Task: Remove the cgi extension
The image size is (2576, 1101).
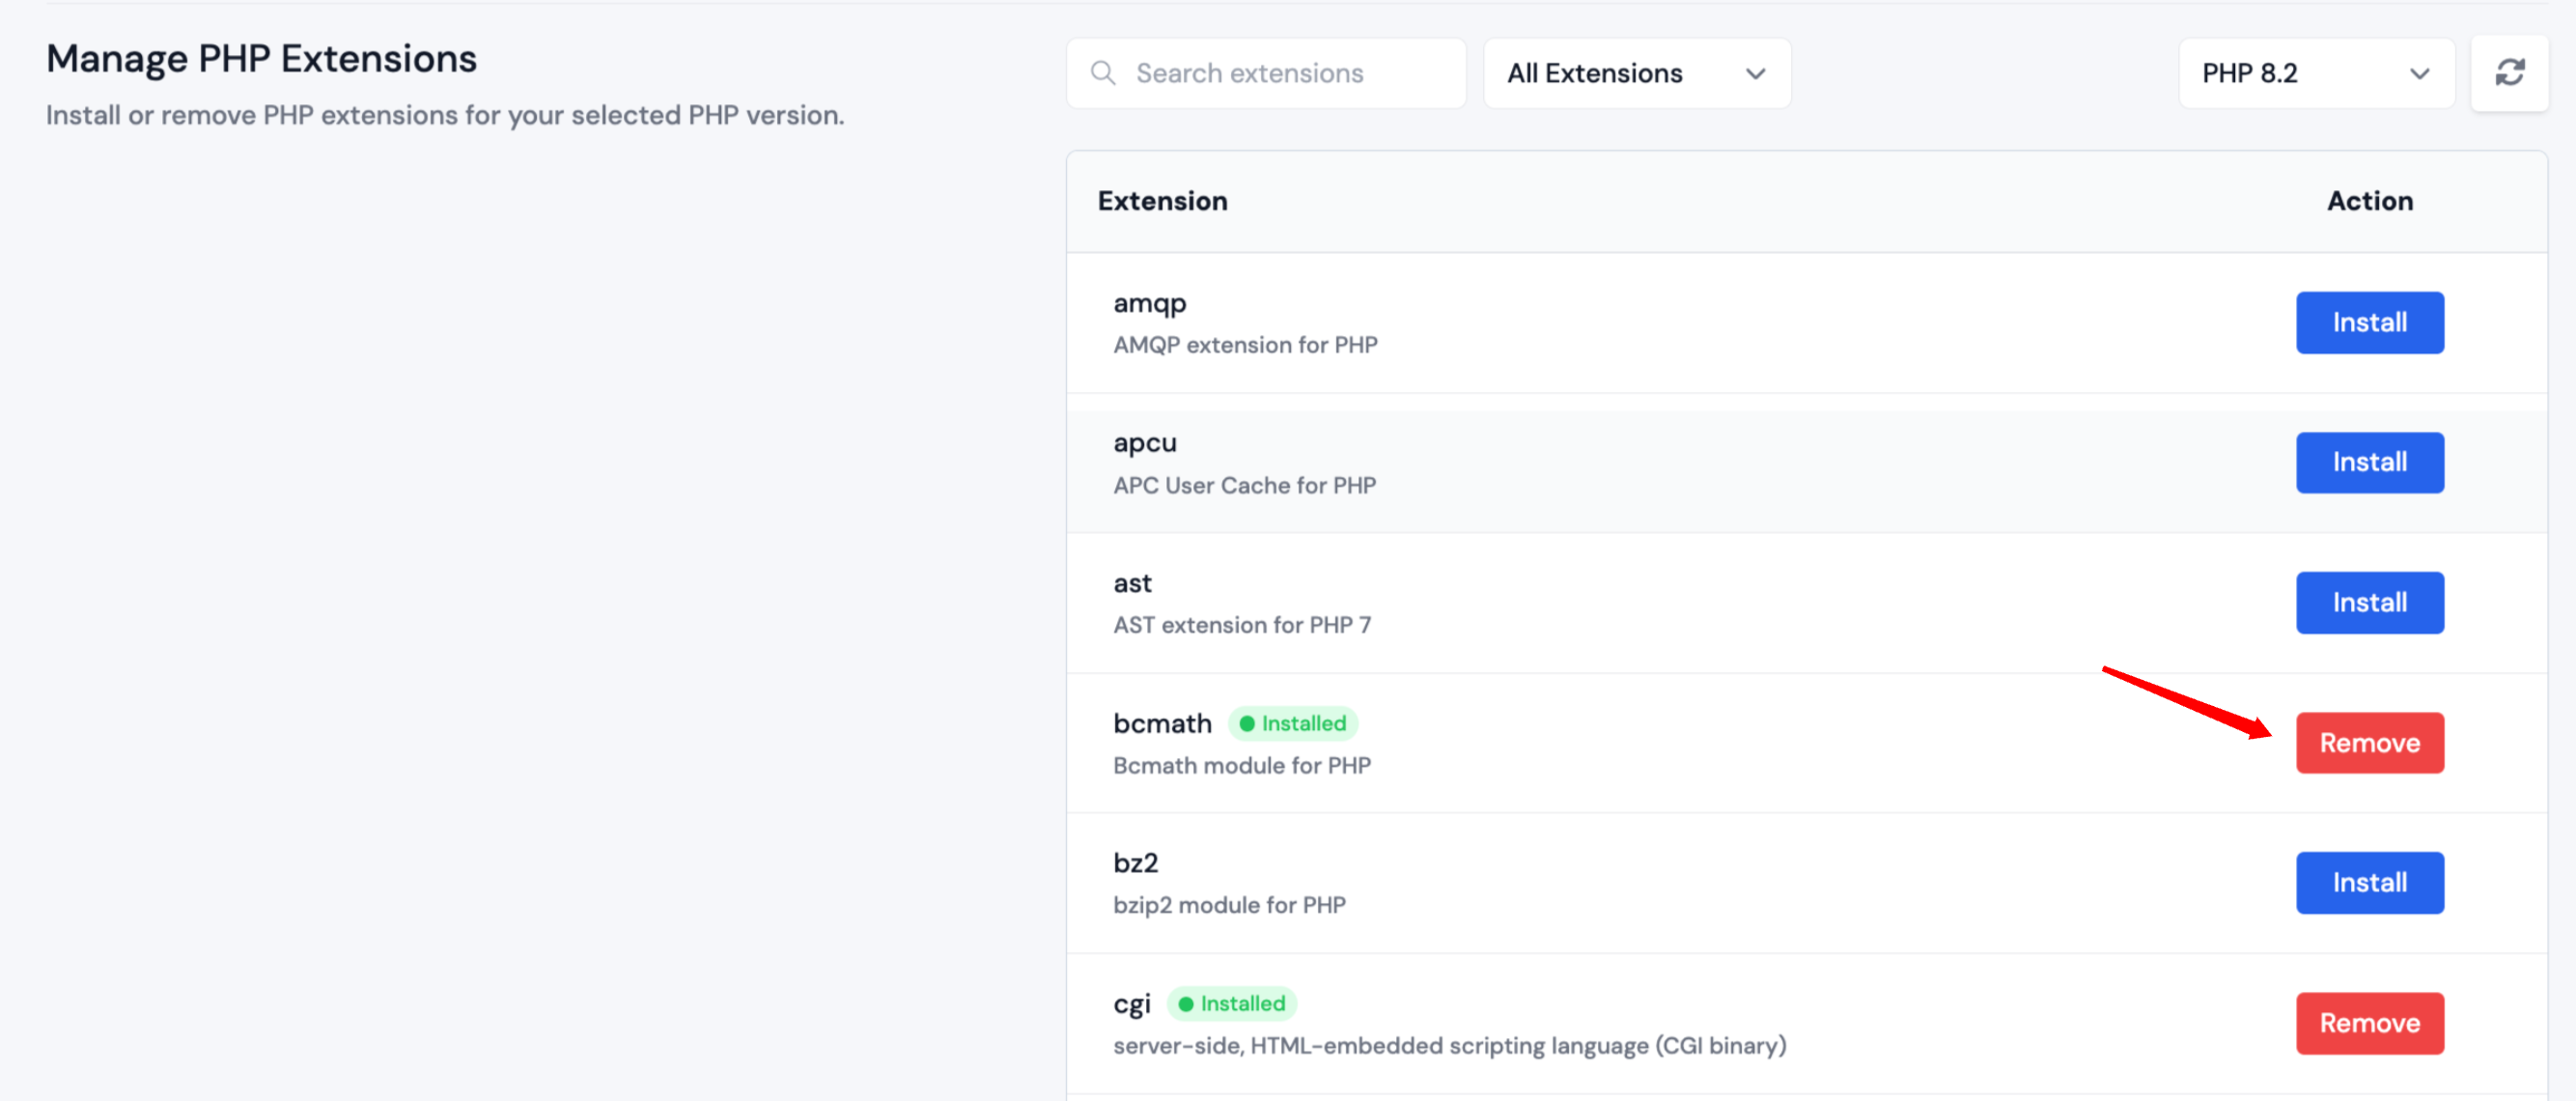Action: click(2370, 1023)
